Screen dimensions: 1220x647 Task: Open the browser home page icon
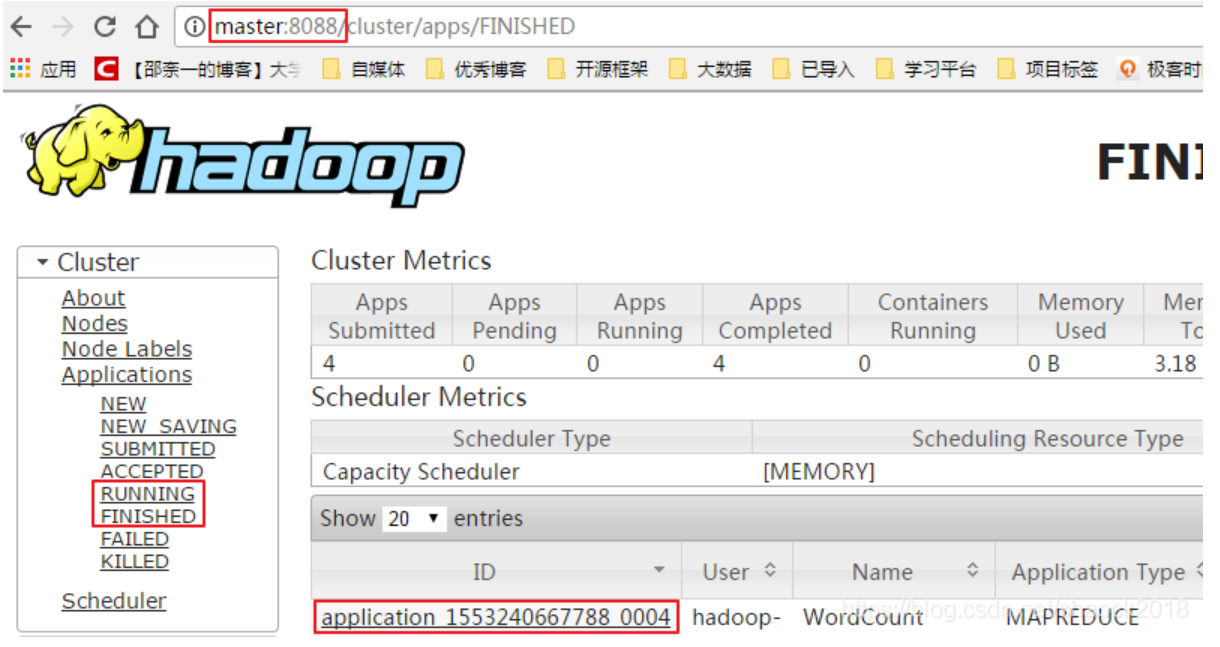click(146, 26)
